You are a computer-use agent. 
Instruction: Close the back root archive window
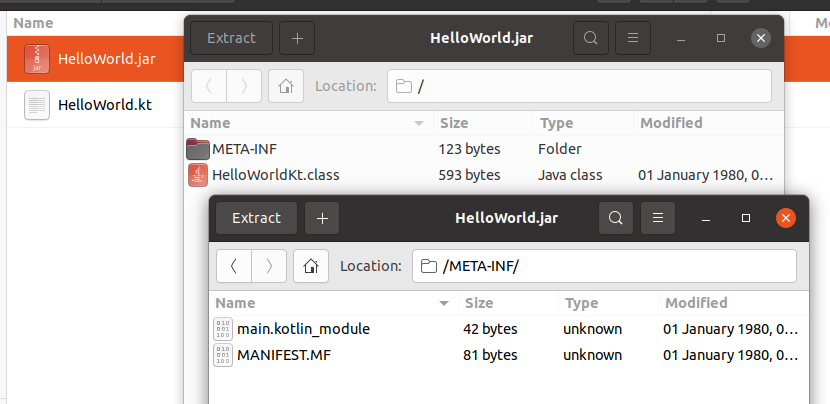(761, 38)
